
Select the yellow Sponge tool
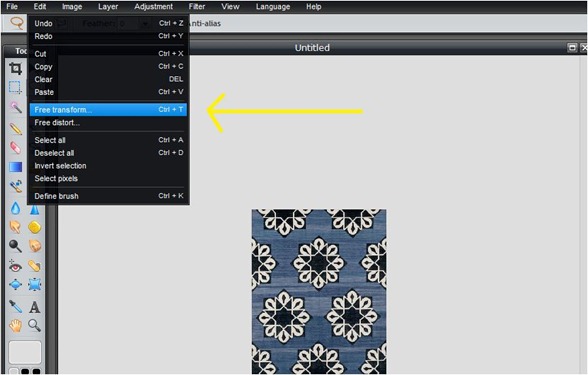(x=34, y=227)
